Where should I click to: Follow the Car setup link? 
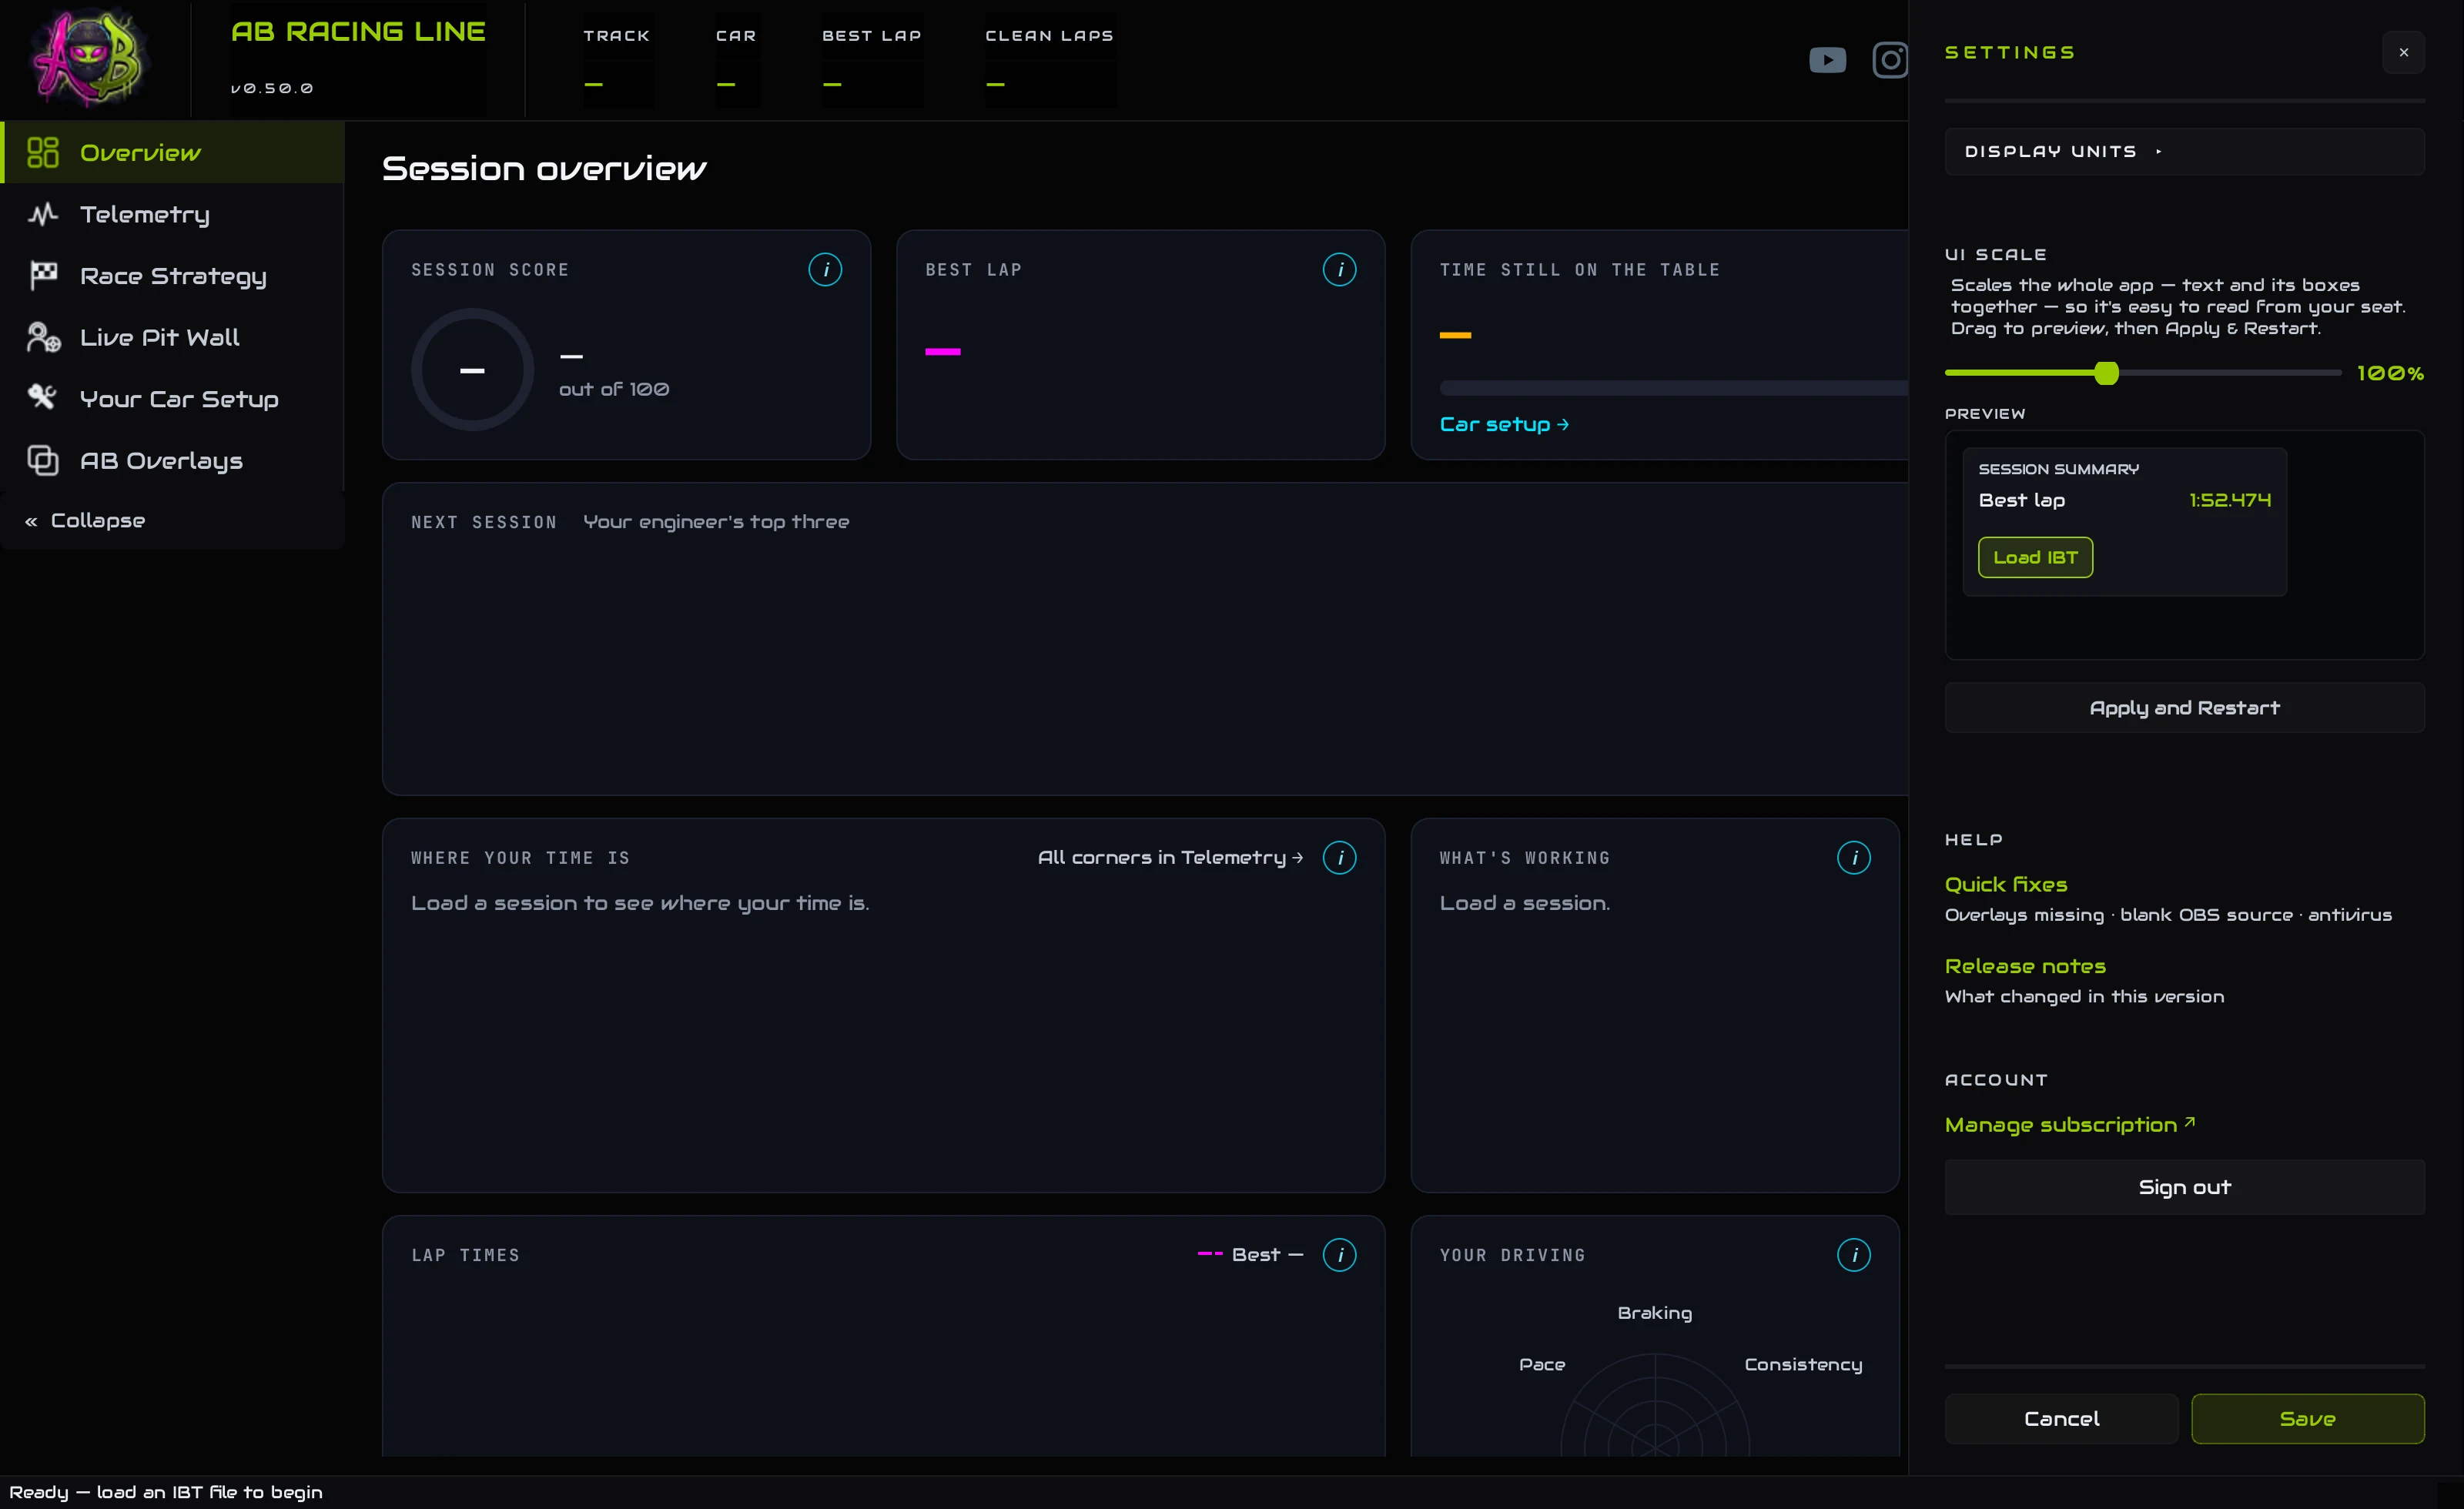pos(1504,424)
